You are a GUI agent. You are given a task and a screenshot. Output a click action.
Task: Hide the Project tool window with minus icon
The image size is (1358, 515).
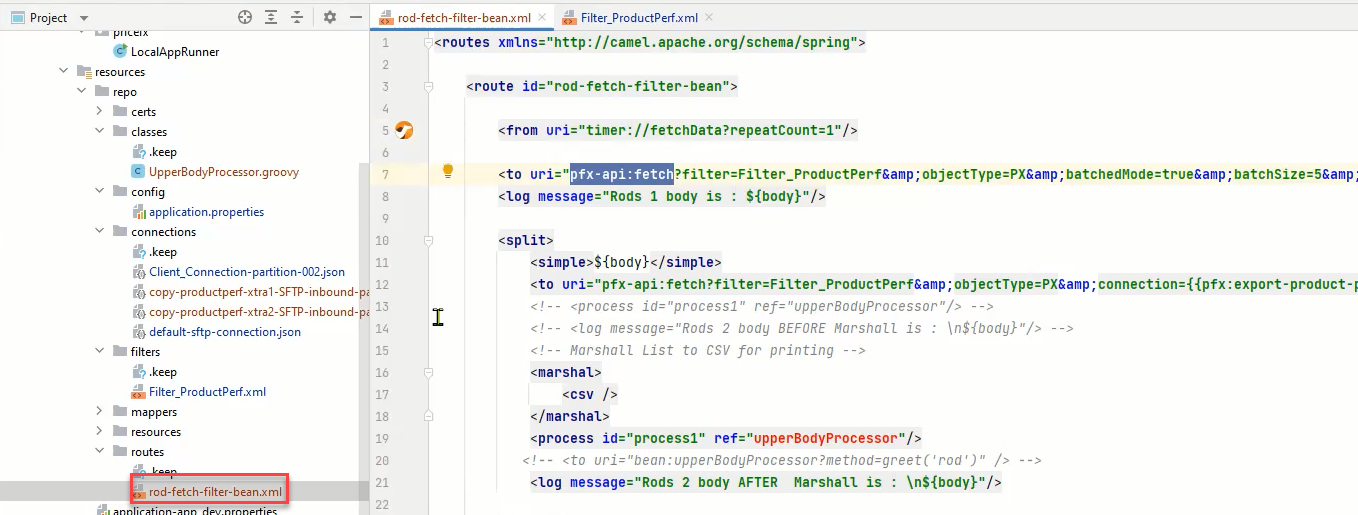pyautogui.click(x=356, y=18)
